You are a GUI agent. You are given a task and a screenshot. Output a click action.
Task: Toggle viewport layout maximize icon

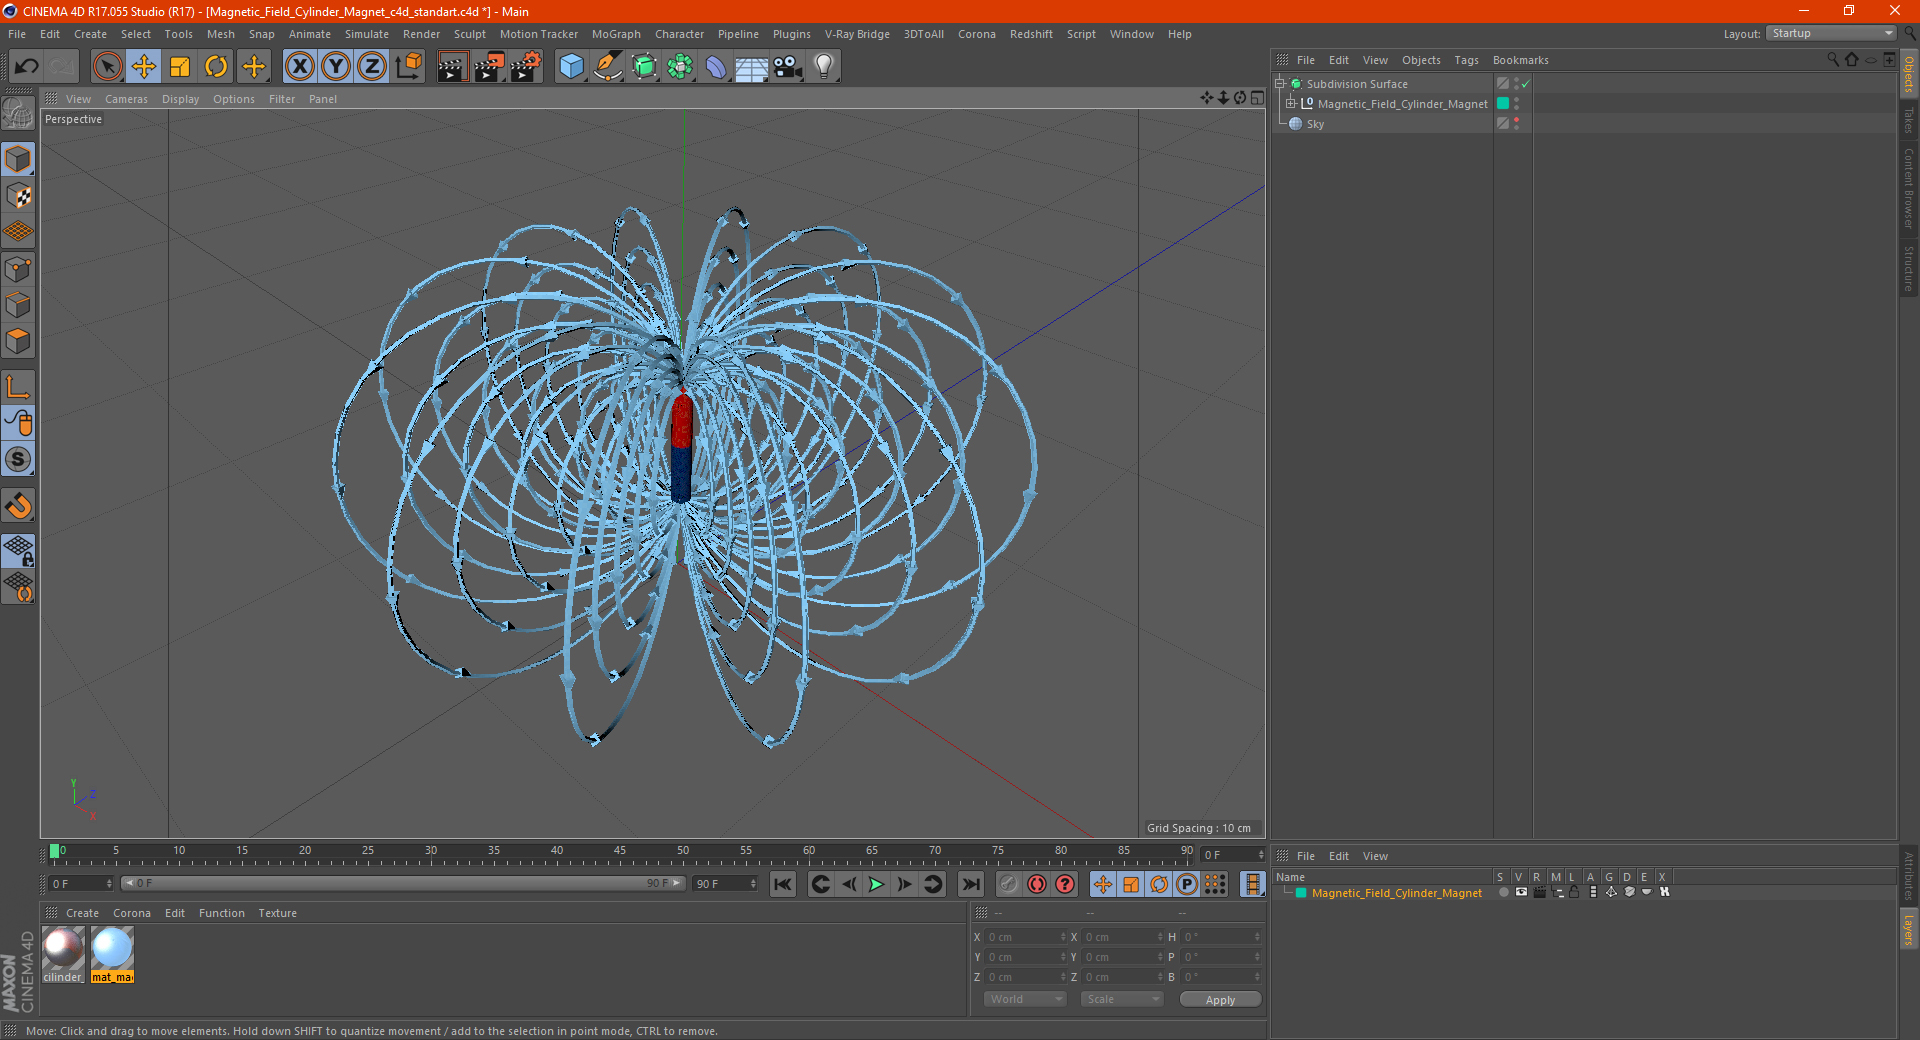click(x=1257, y=98)
